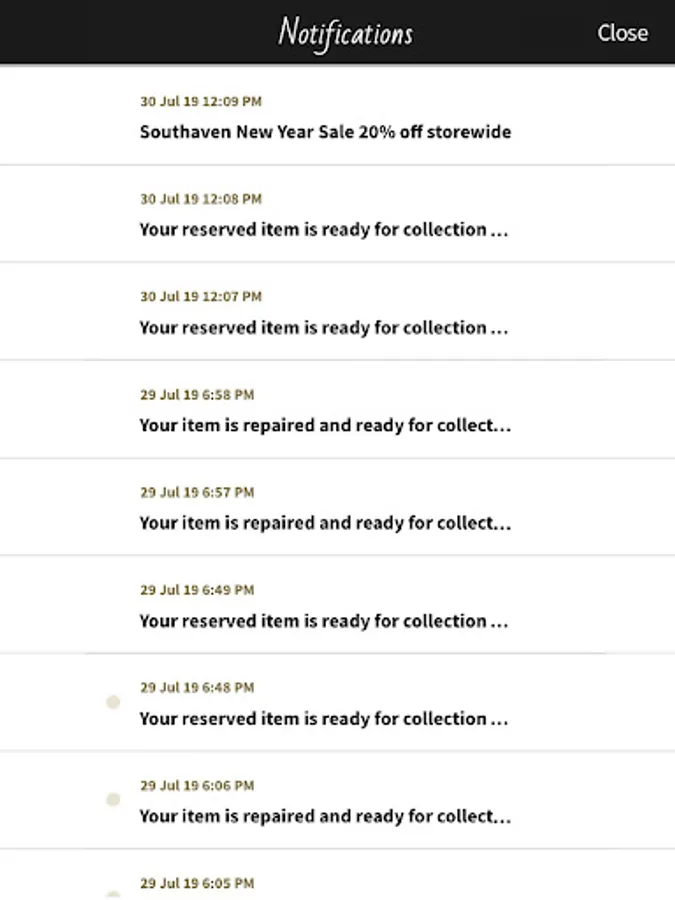
Task: Select the 29 Jul 19 6:58 PM timestamp
Action: coord(197,395)
